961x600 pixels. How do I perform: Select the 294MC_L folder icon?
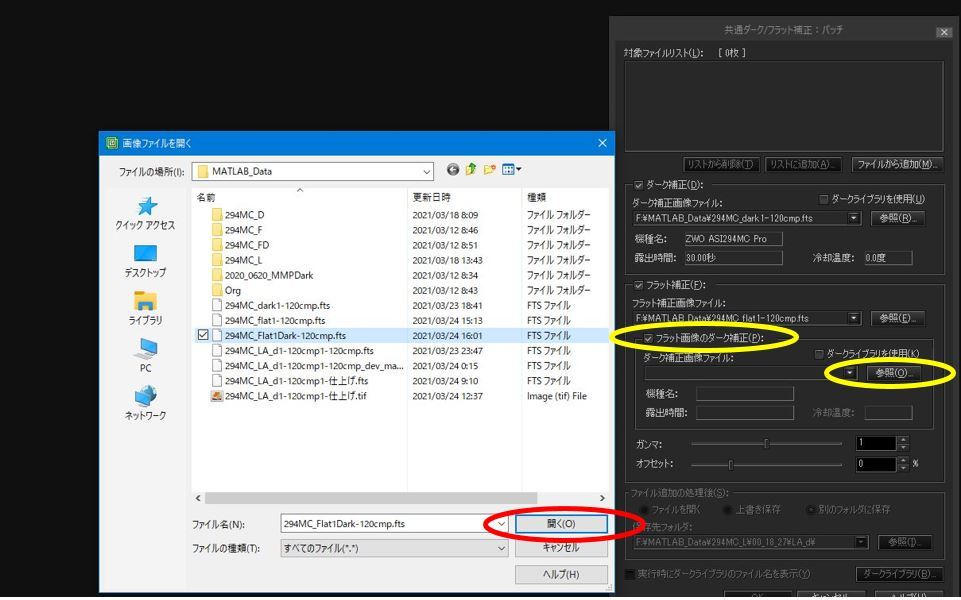click(216, 260)
